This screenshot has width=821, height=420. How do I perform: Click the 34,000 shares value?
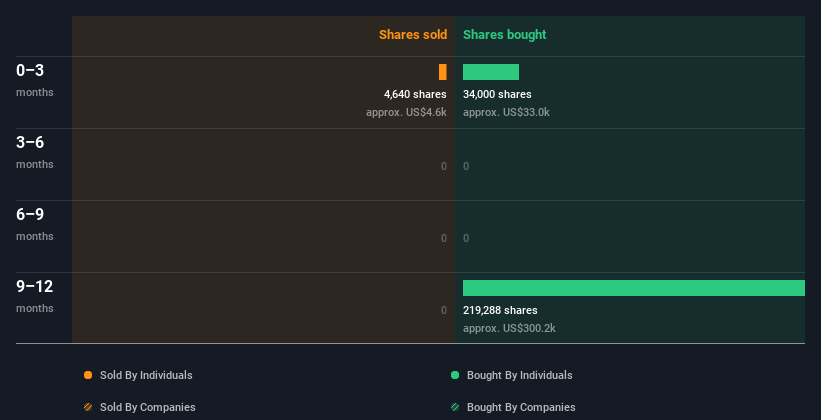pos(497,94)
